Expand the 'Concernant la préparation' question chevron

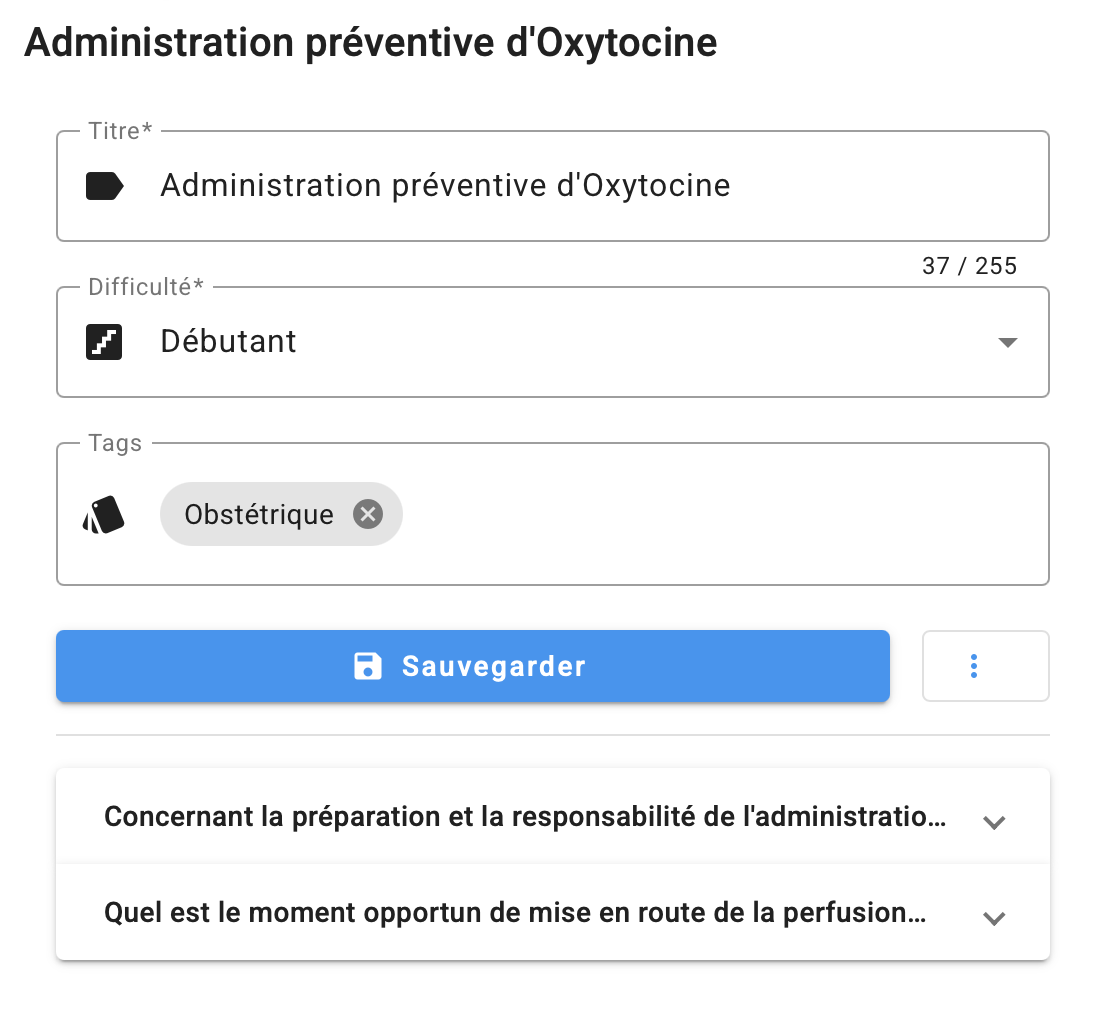[993, 822]
